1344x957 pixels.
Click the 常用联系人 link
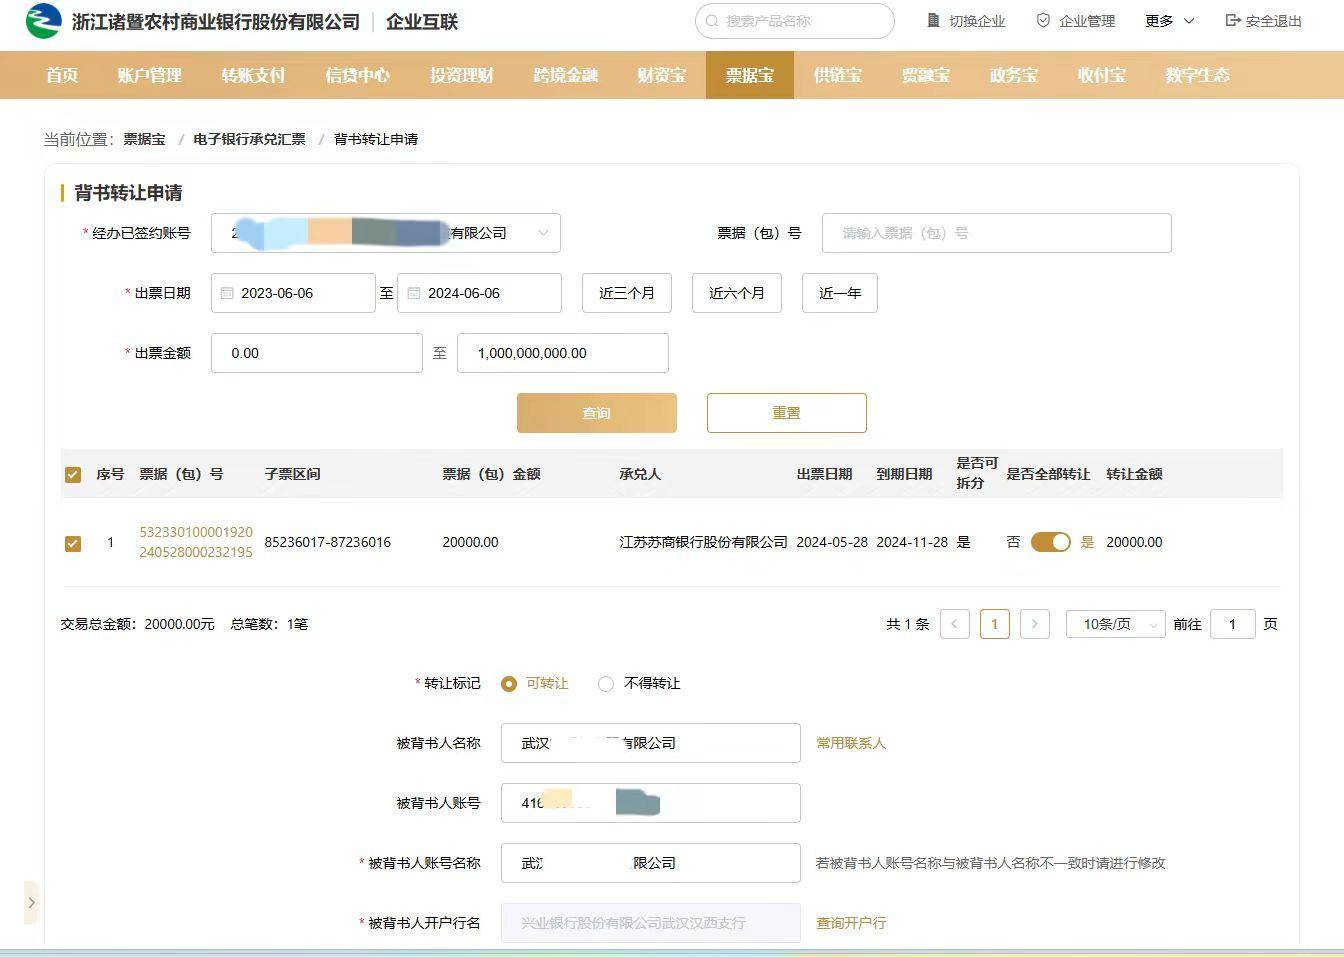click(851, 743)
